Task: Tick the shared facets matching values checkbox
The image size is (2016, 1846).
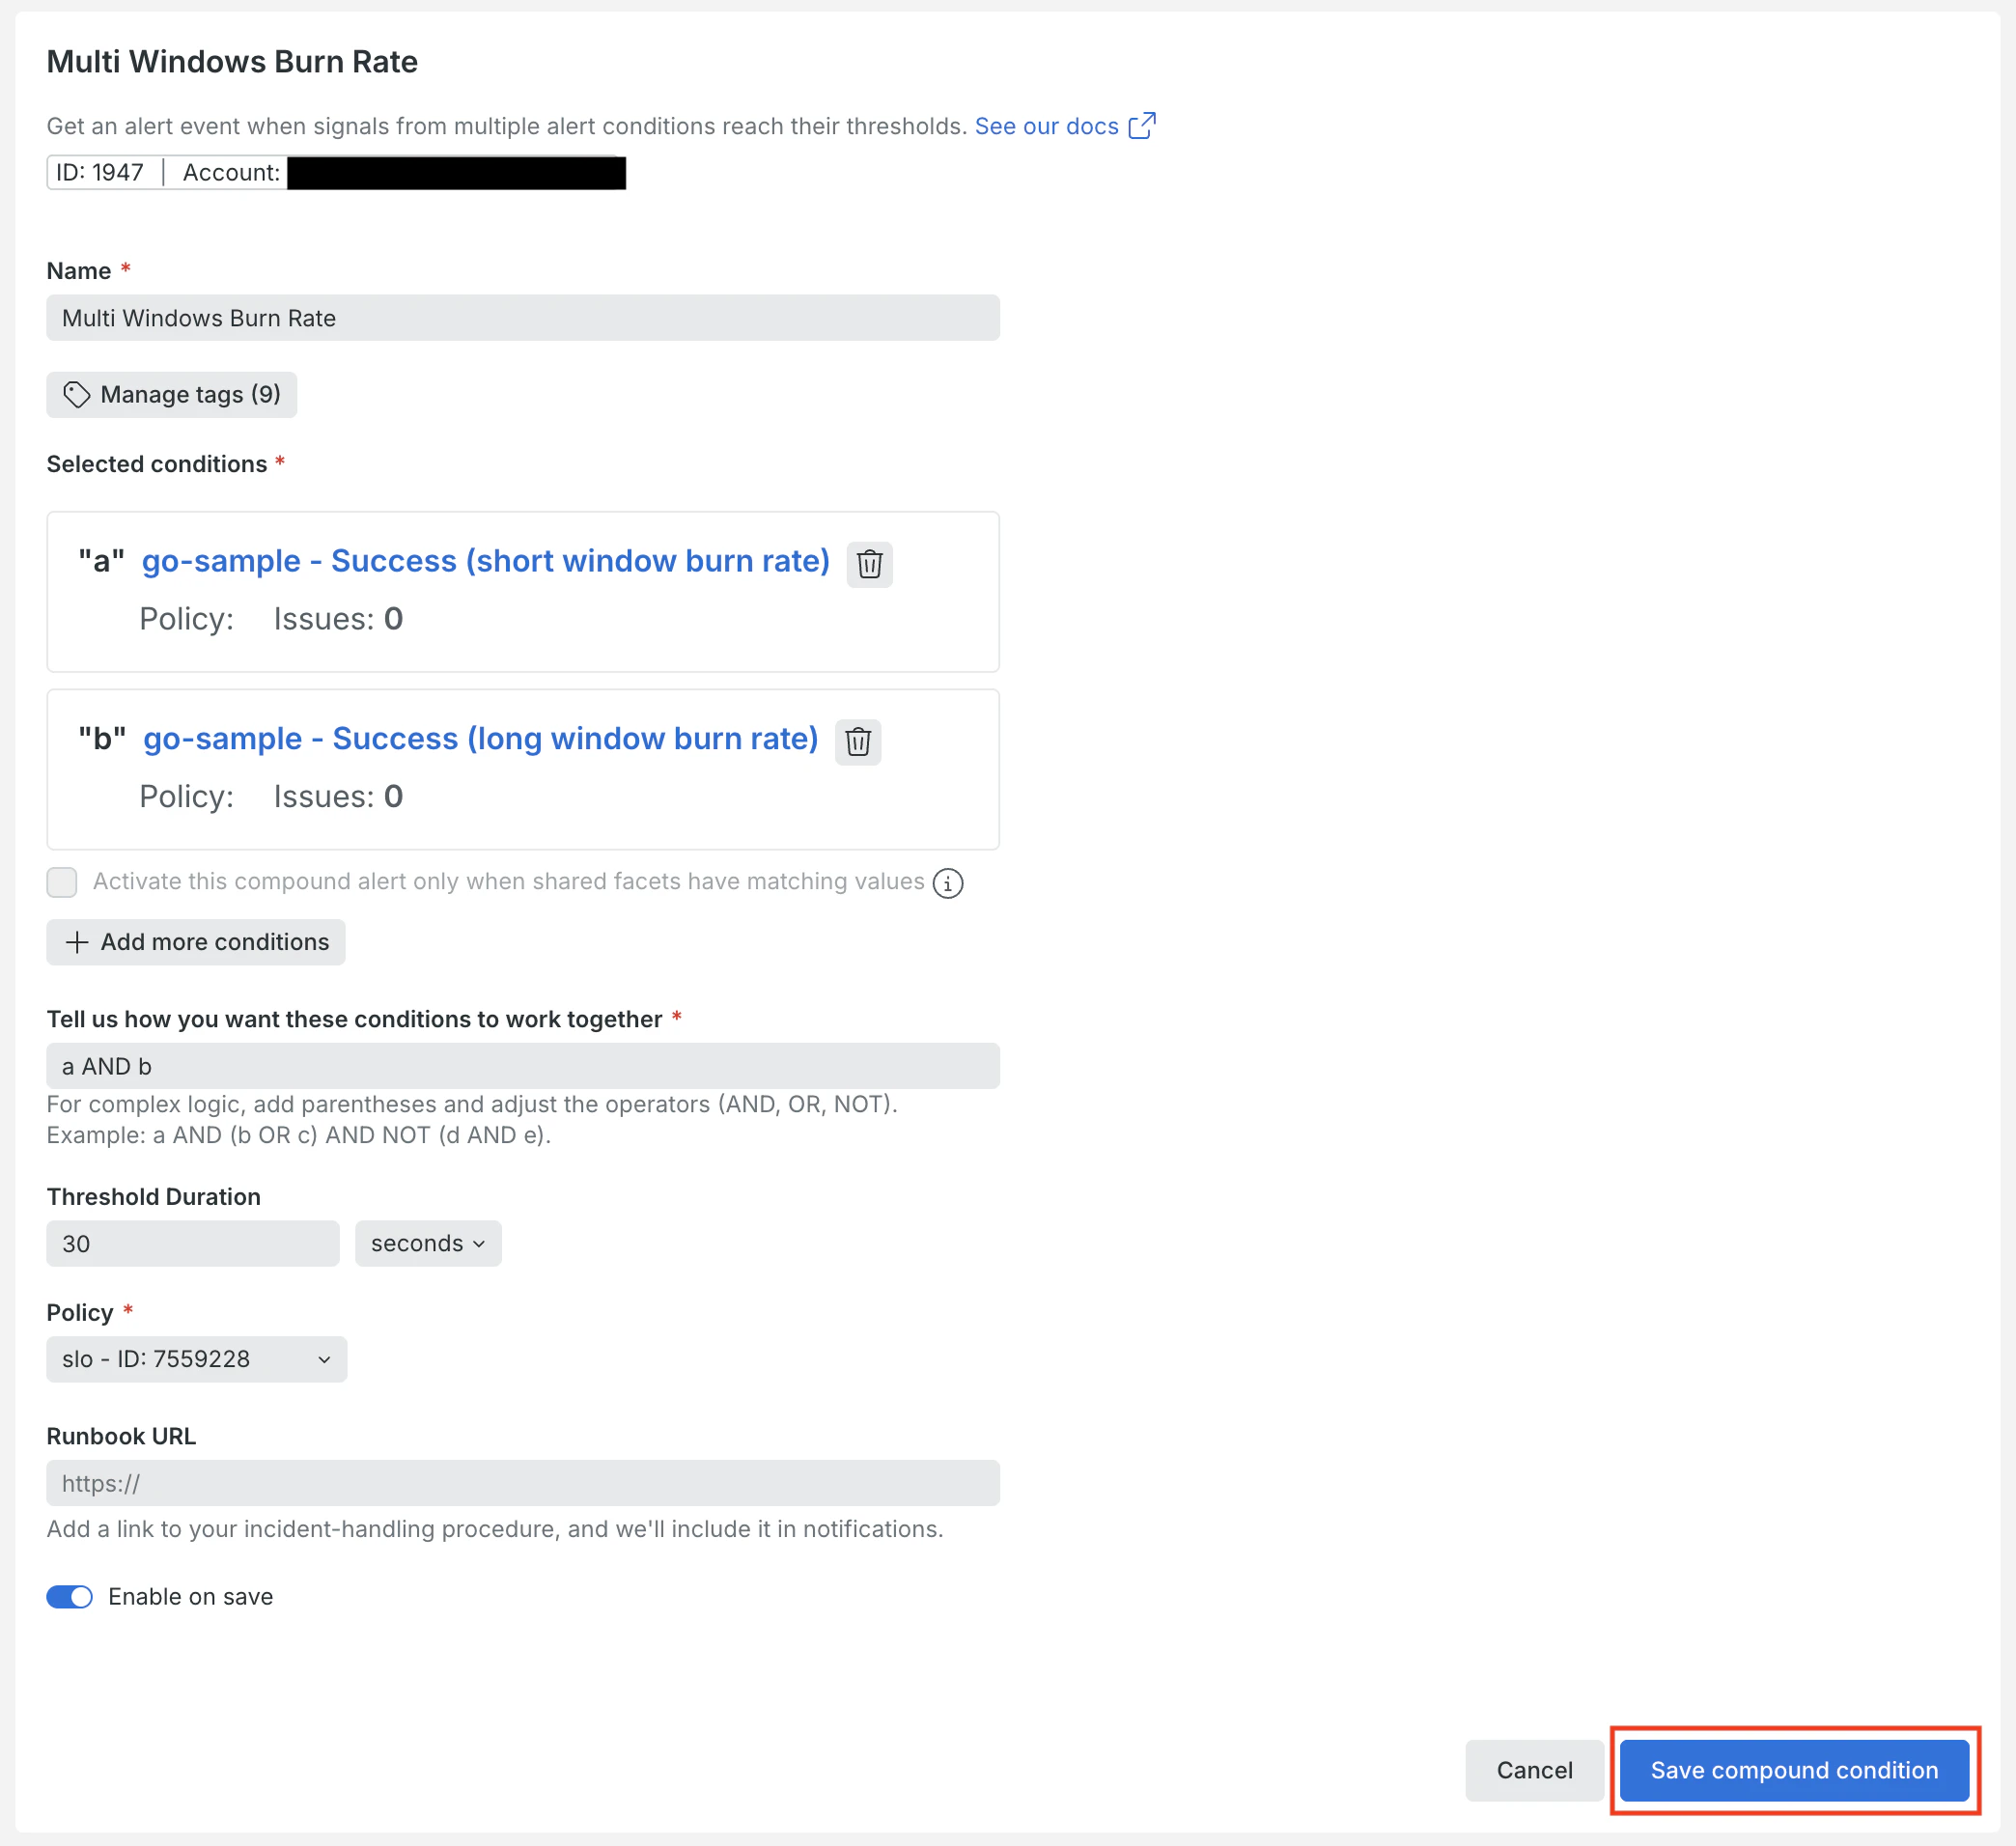Action: pyautogui.click(x=62, y=882)
